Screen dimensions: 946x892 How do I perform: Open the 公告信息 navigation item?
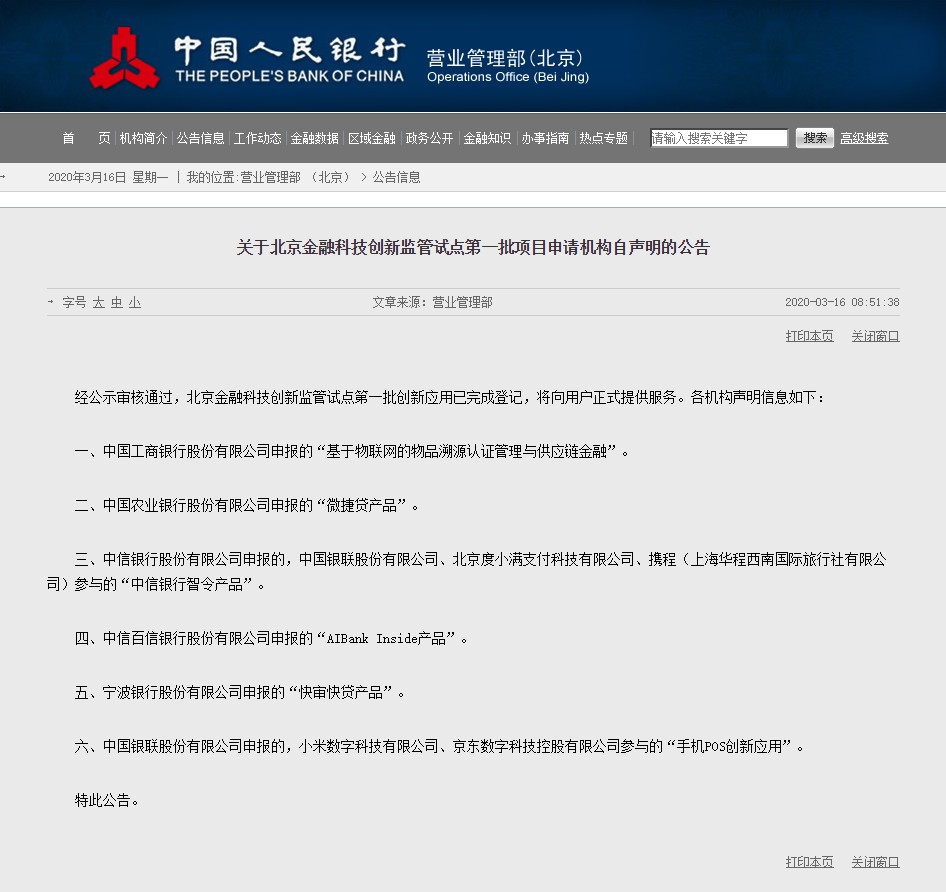pyautogui.click(x=200, y=138)
